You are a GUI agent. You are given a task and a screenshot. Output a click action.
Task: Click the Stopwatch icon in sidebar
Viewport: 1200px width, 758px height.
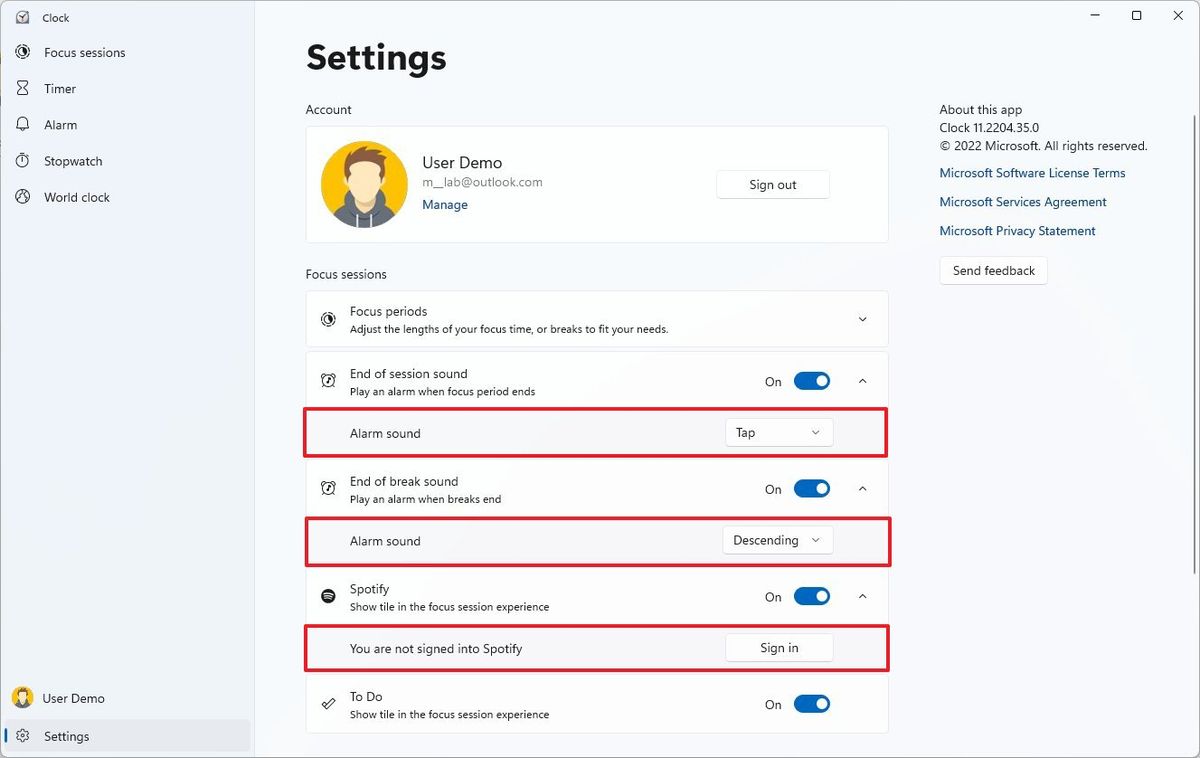[23, 161]
